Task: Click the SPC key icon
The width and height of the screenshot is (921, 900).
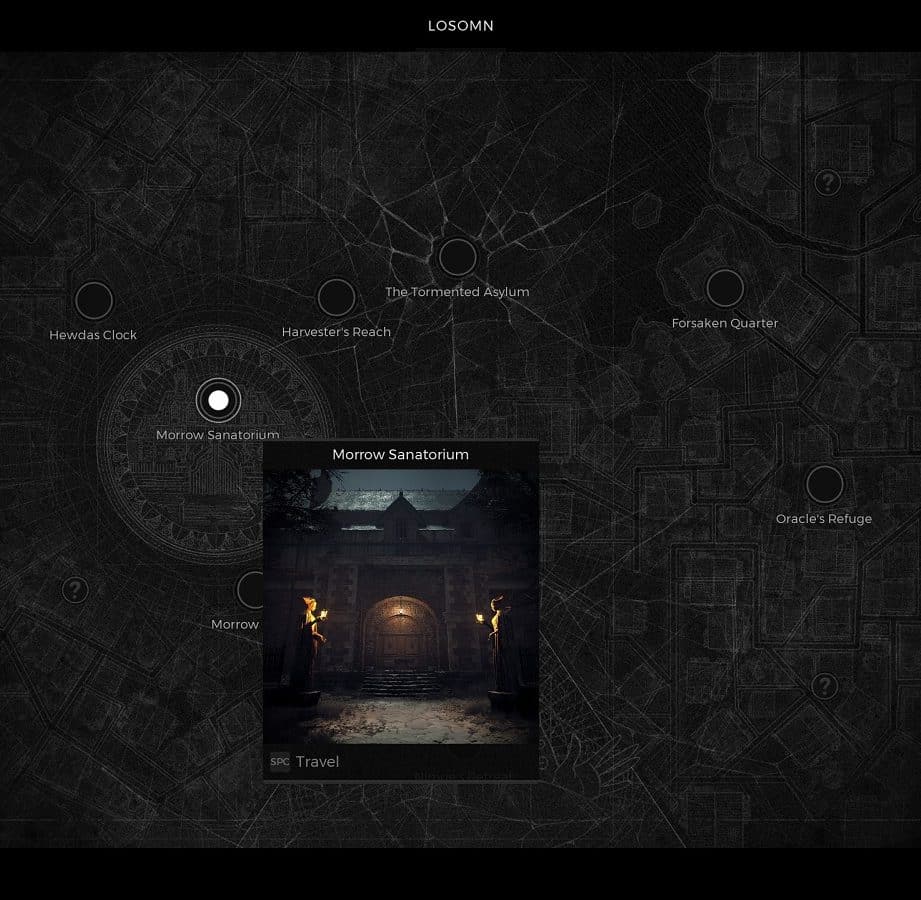Action: tap(280, 761)
